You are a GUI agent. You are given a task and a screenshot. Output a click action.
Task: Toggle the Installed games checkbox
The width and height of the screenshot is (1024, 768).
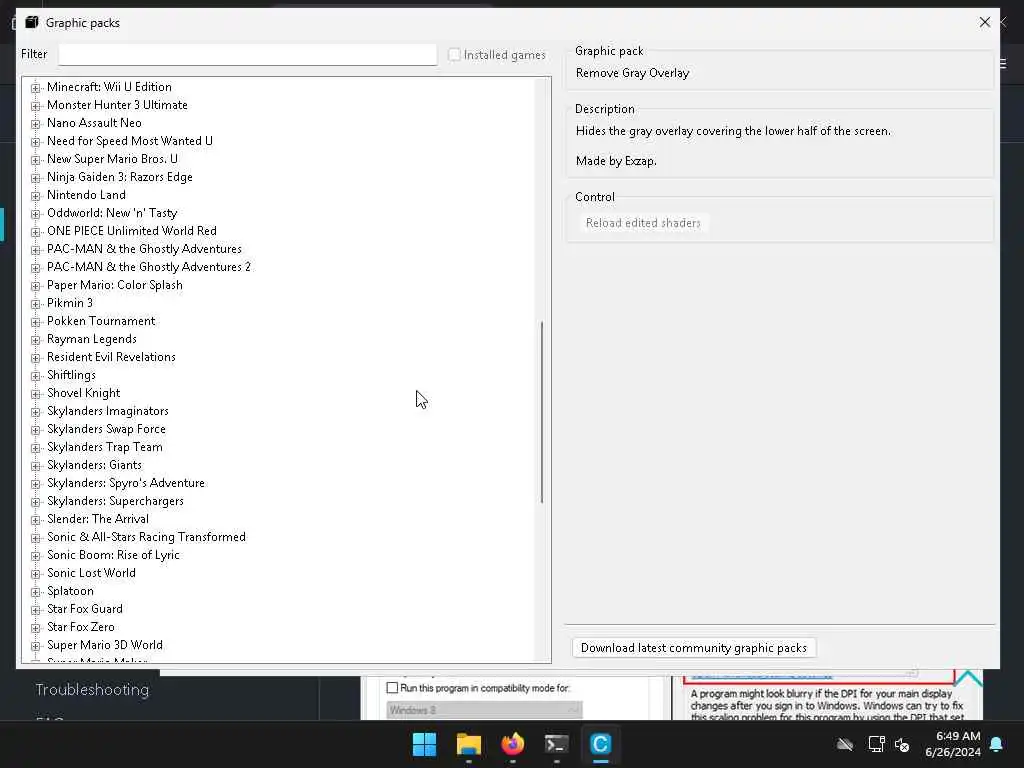tap(455, 55)
